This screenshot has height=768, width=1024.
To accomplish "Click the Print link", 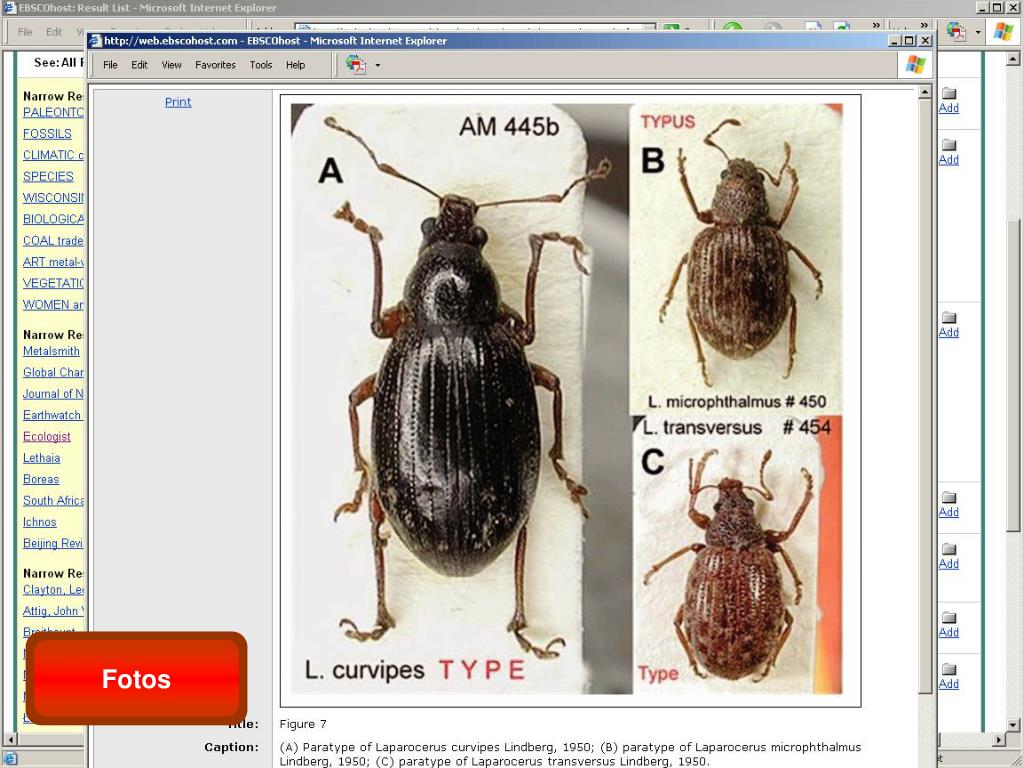I will (x=178, y=102).
